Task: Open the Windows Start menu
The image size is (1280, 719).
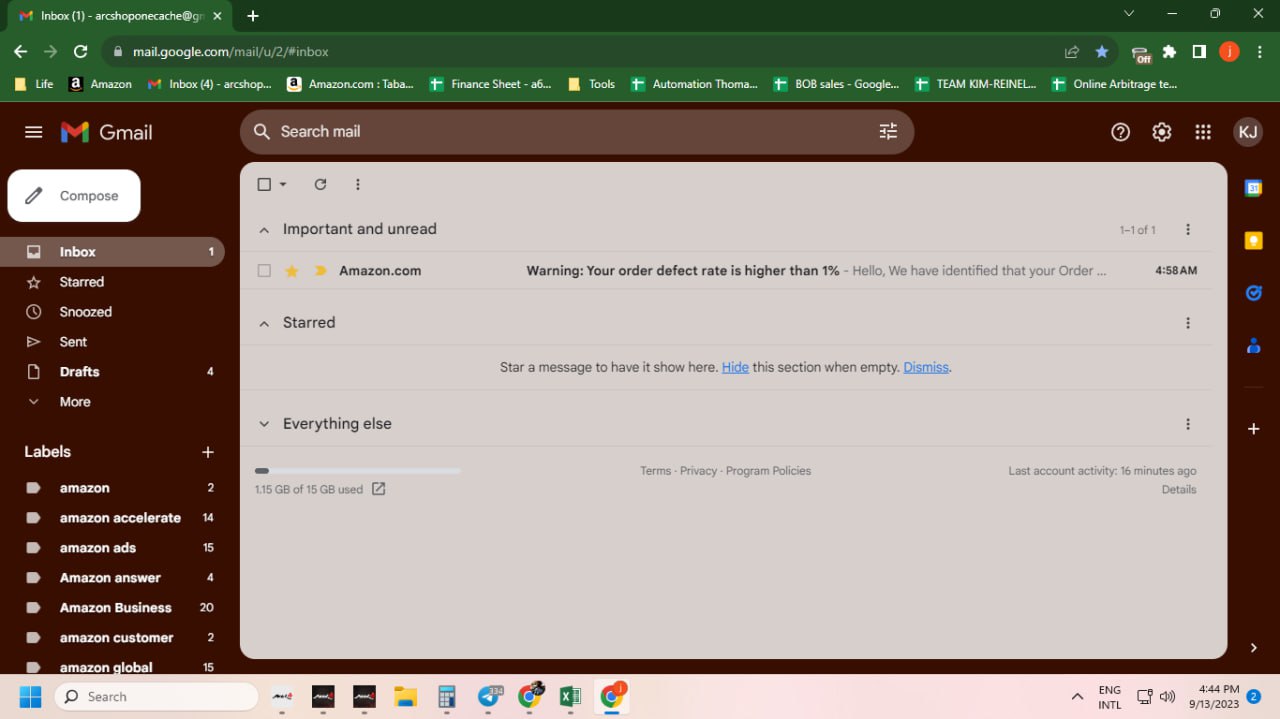Action: 30,696
